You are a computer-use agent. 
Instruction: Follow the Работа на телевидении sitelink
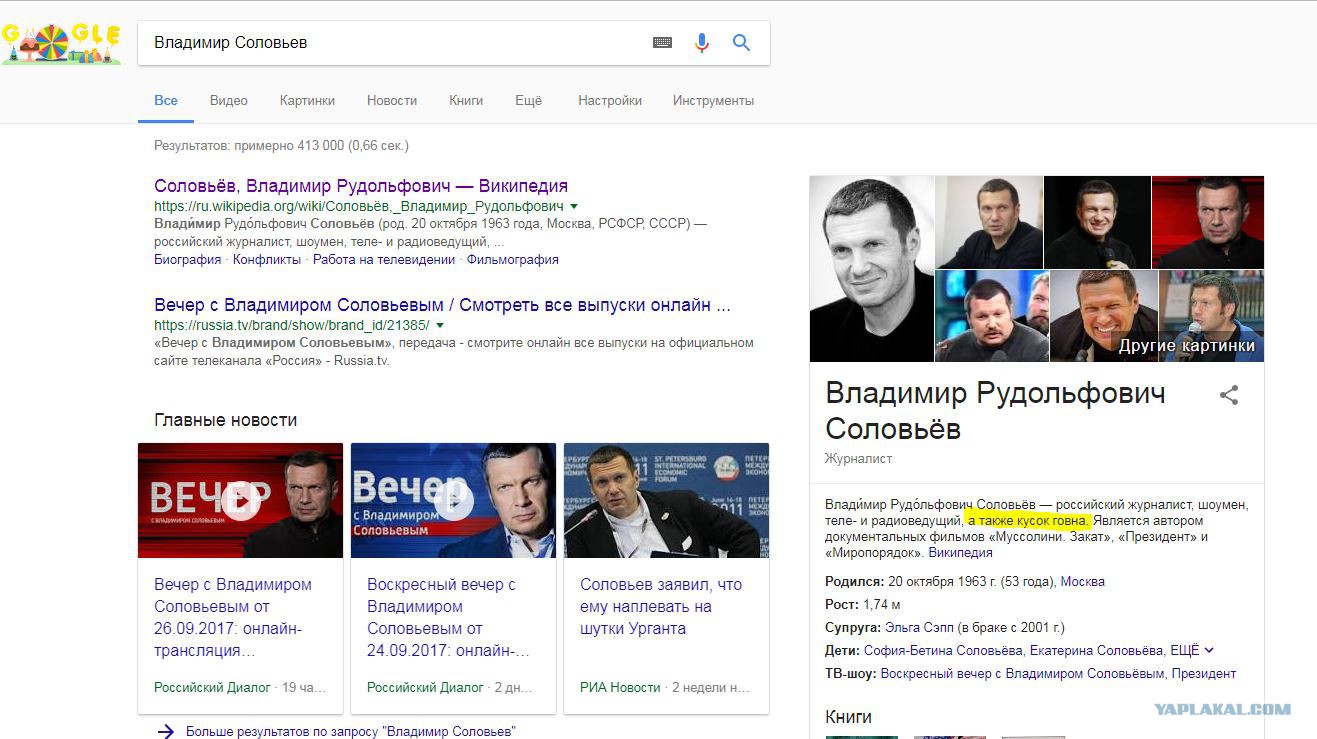tap(384, 259)
